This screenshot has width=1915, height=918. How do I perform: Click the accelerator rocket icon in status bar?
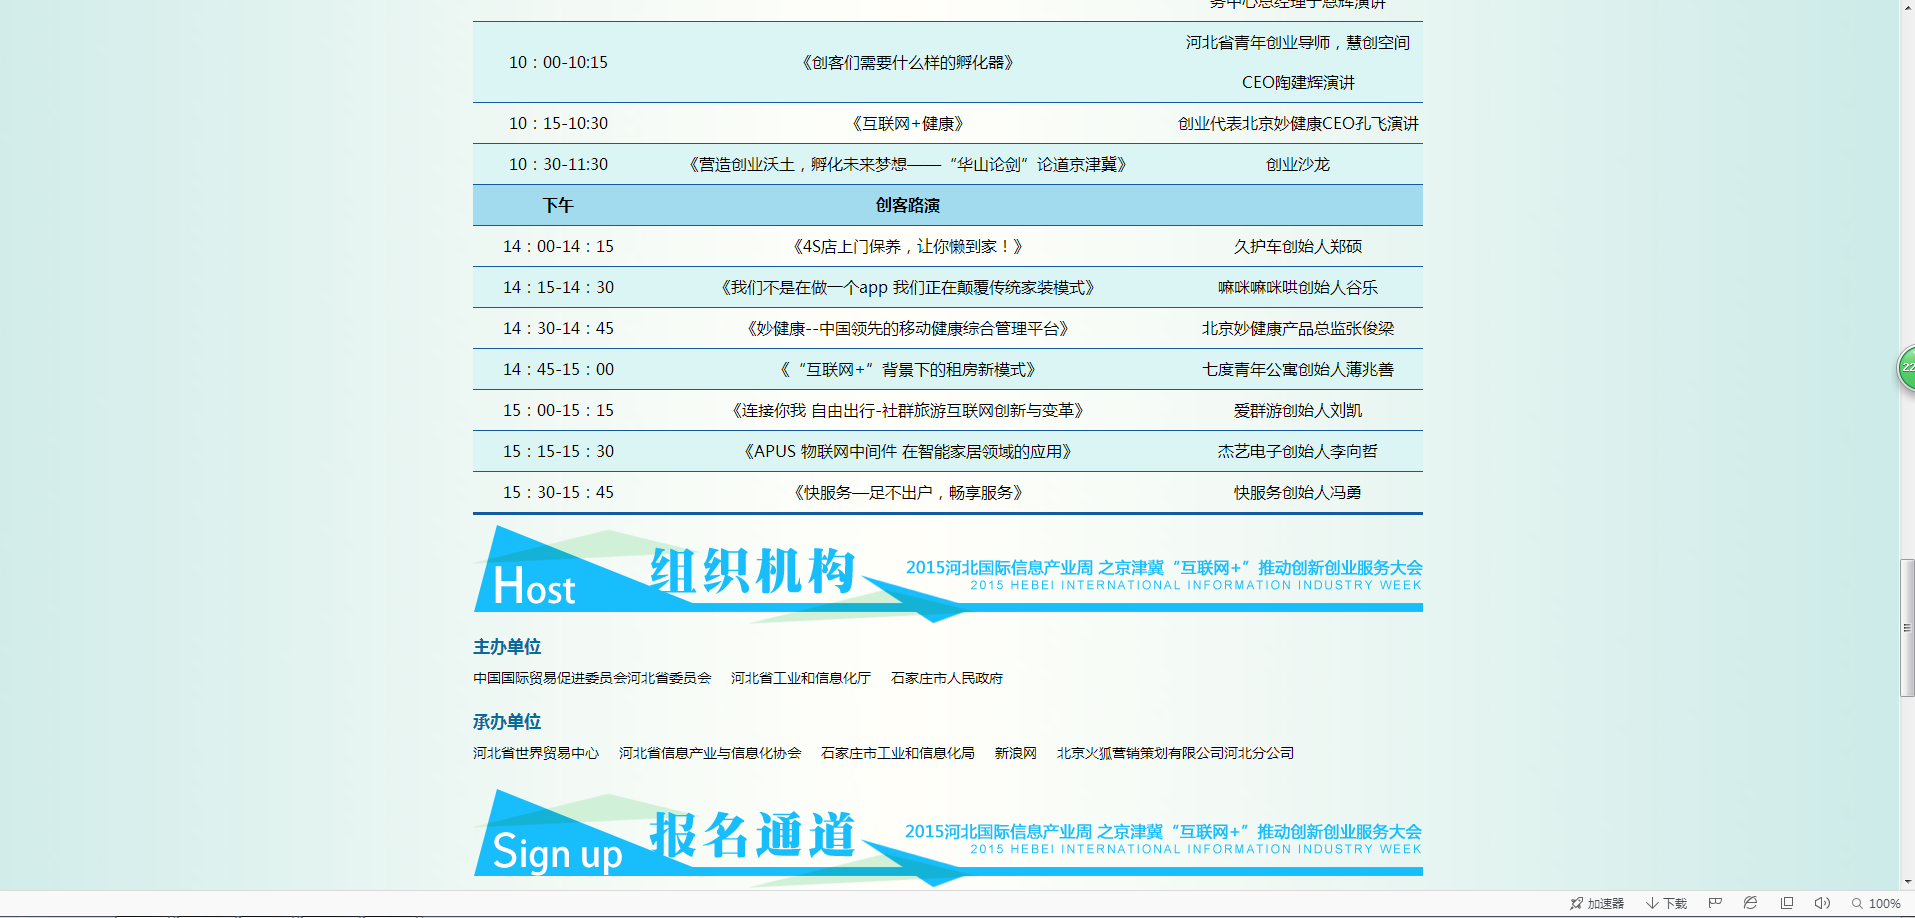(x=1577, y=903)
